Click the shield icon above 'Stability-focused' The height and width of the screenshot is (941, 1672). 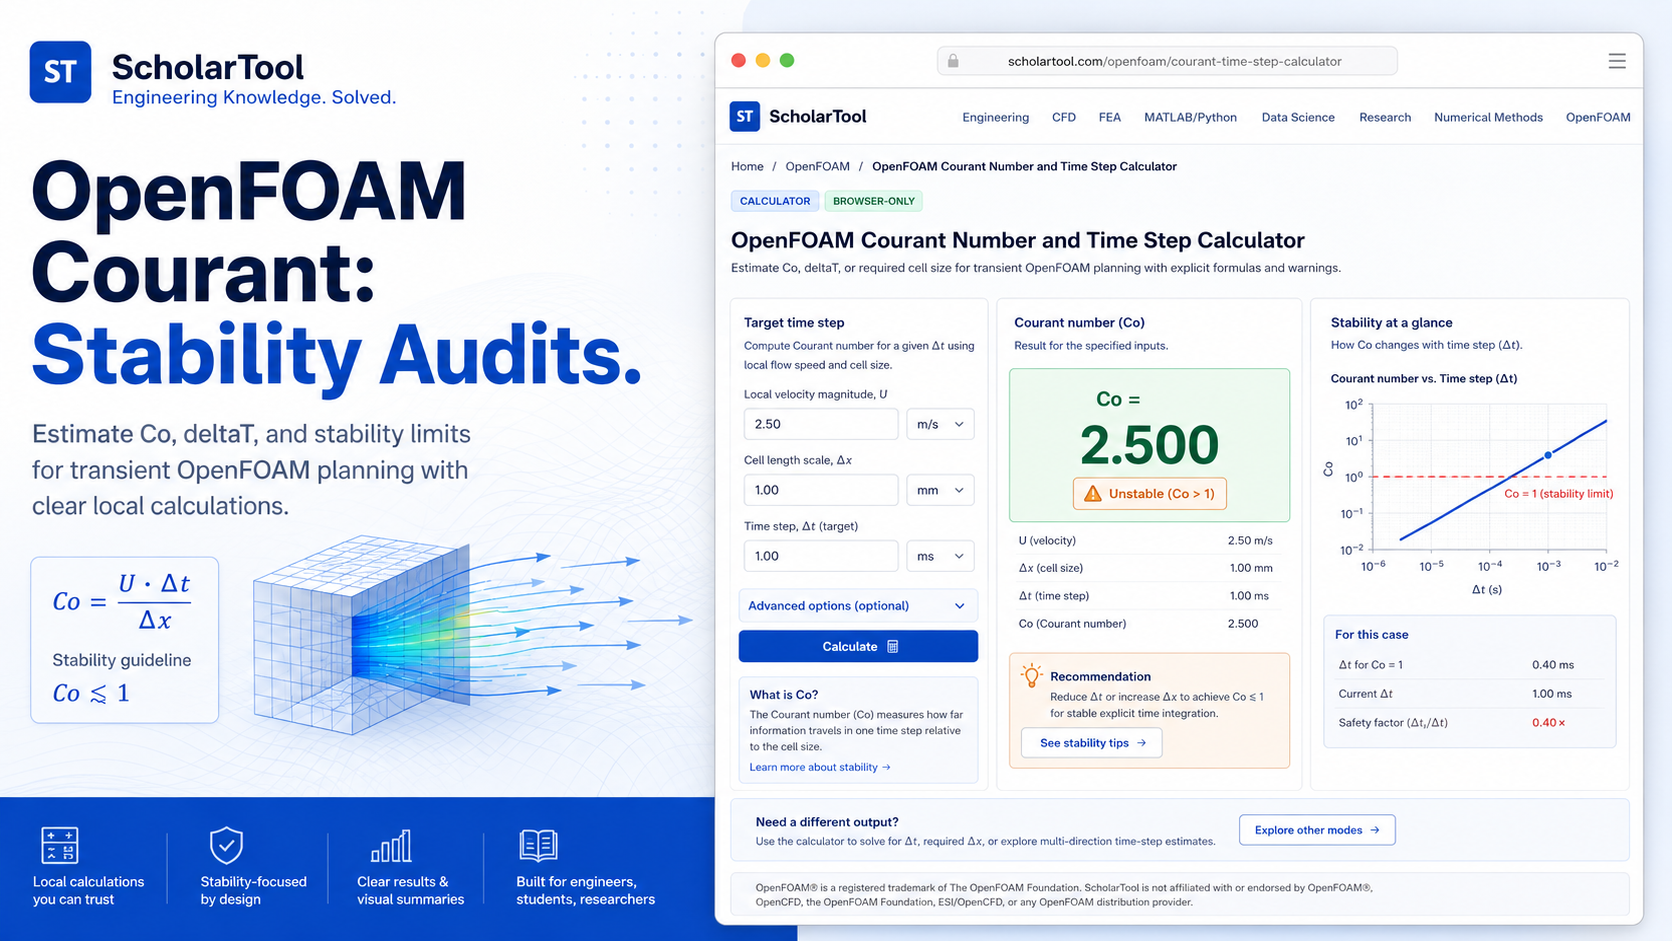coord(226,845)
